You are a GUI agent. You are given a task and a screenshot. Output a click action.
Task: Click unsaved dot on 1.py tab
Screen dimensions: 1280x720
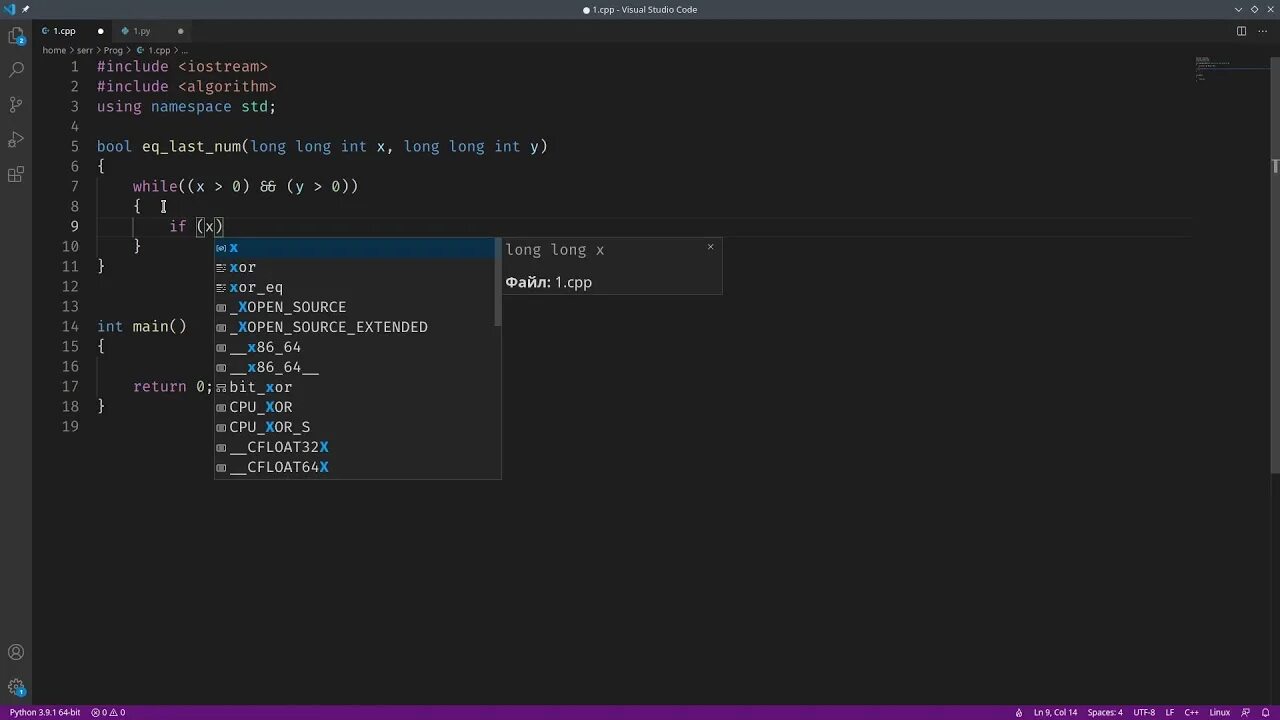[x=180, y=31]
